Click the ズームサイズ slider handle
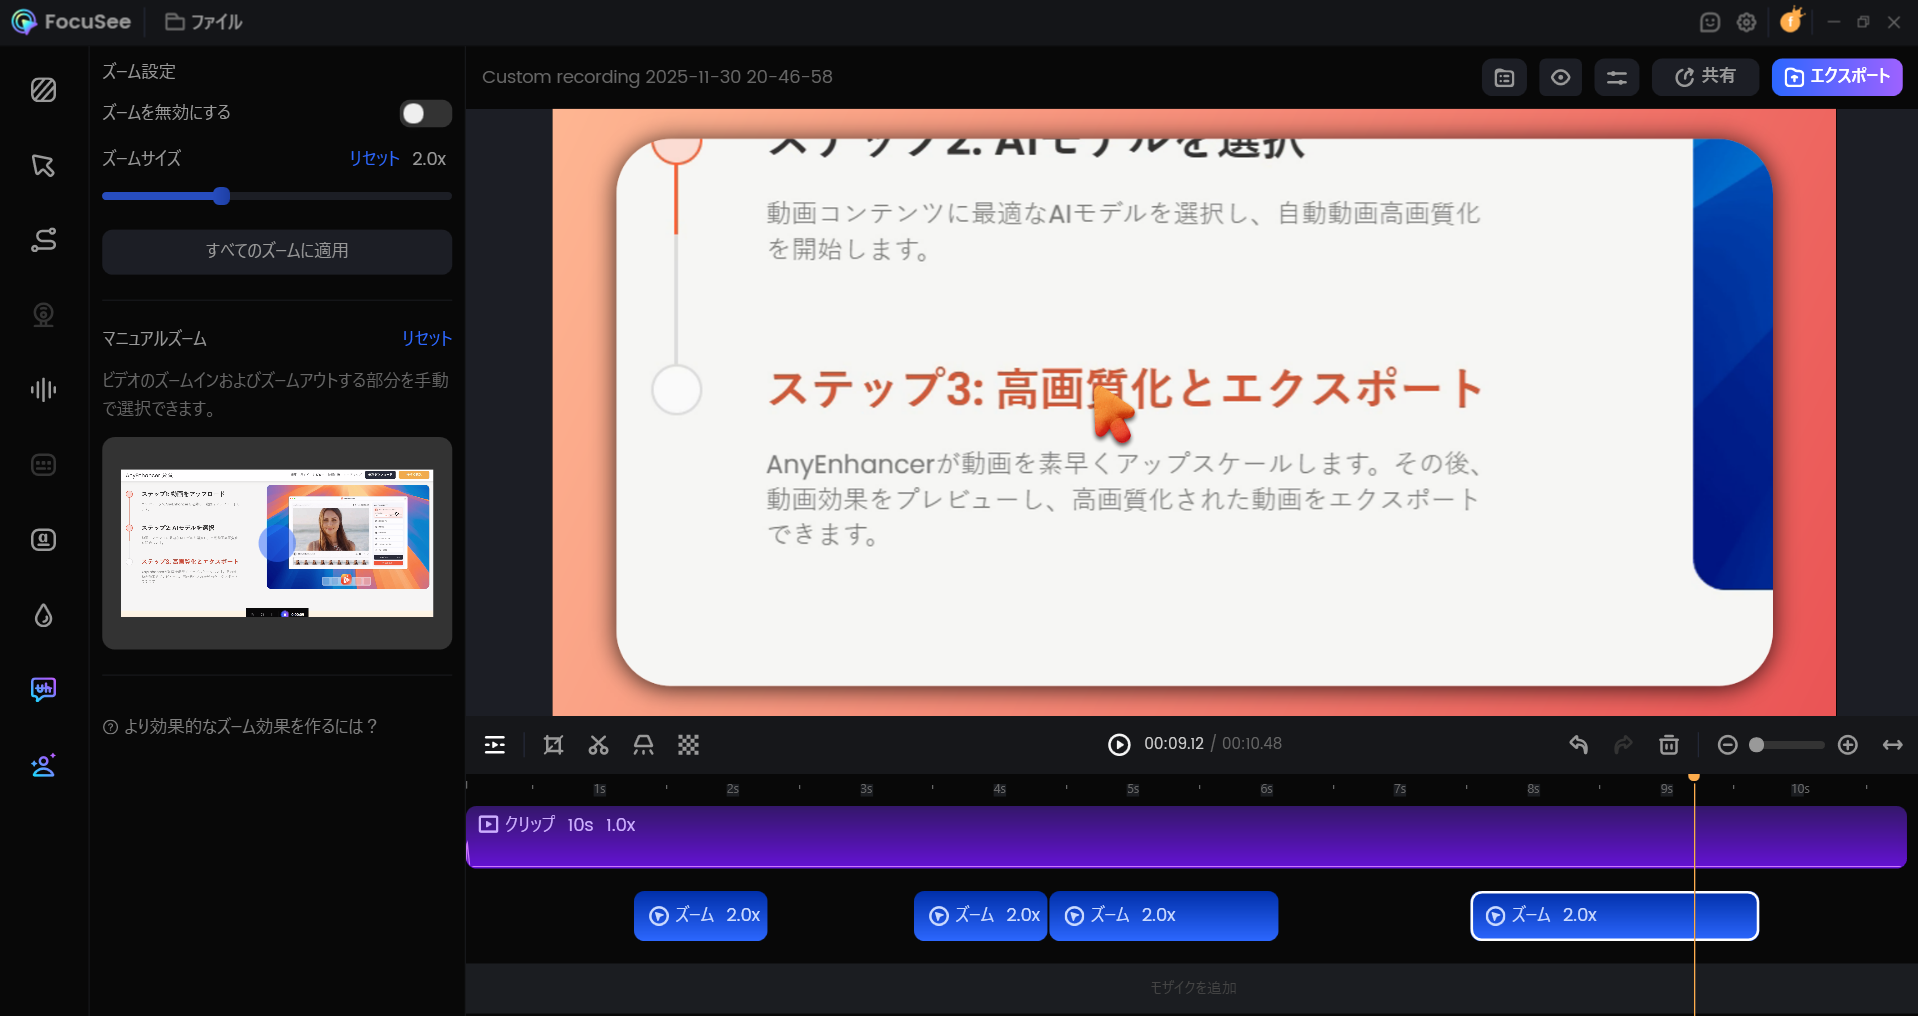The image size is (1918, 1016). point(222,196)
